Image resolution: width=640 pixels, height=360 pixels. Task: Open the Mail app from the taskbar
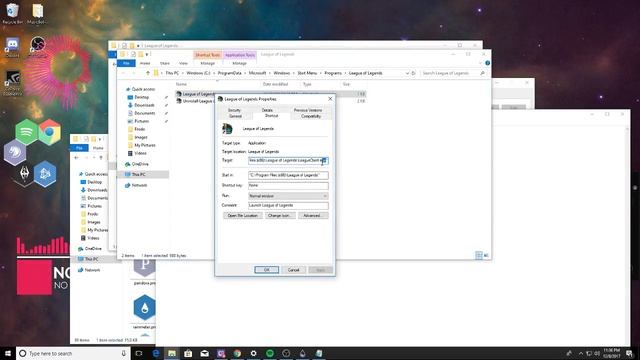coord(204,353)
